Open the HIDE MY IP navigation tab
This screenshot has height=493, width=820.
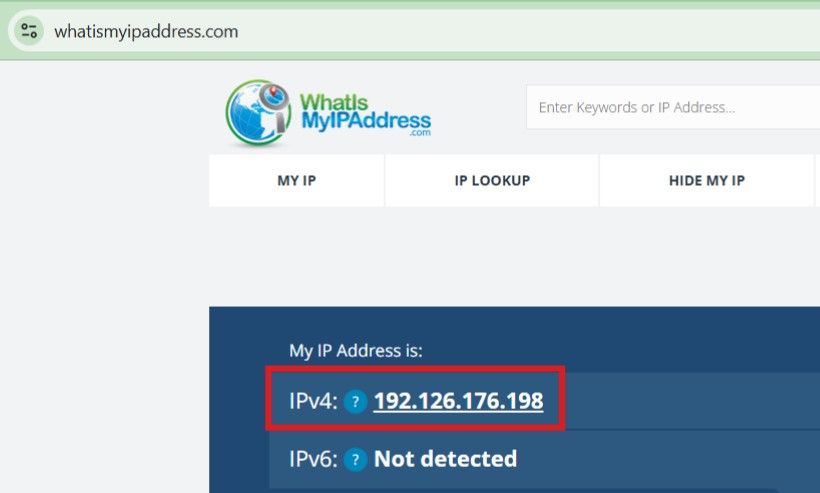[707, 180]
